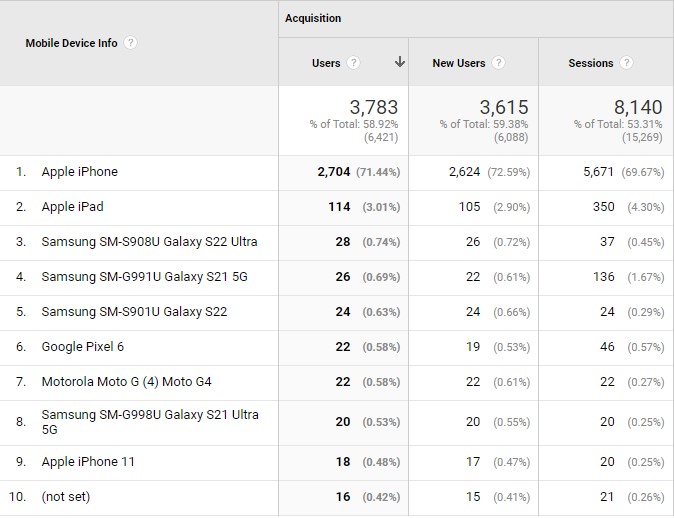Open Samsung SM-S901U Galaxy S22 link
Image resolution: width=674 pixels, height=518 pixels.
click(134, 312)
